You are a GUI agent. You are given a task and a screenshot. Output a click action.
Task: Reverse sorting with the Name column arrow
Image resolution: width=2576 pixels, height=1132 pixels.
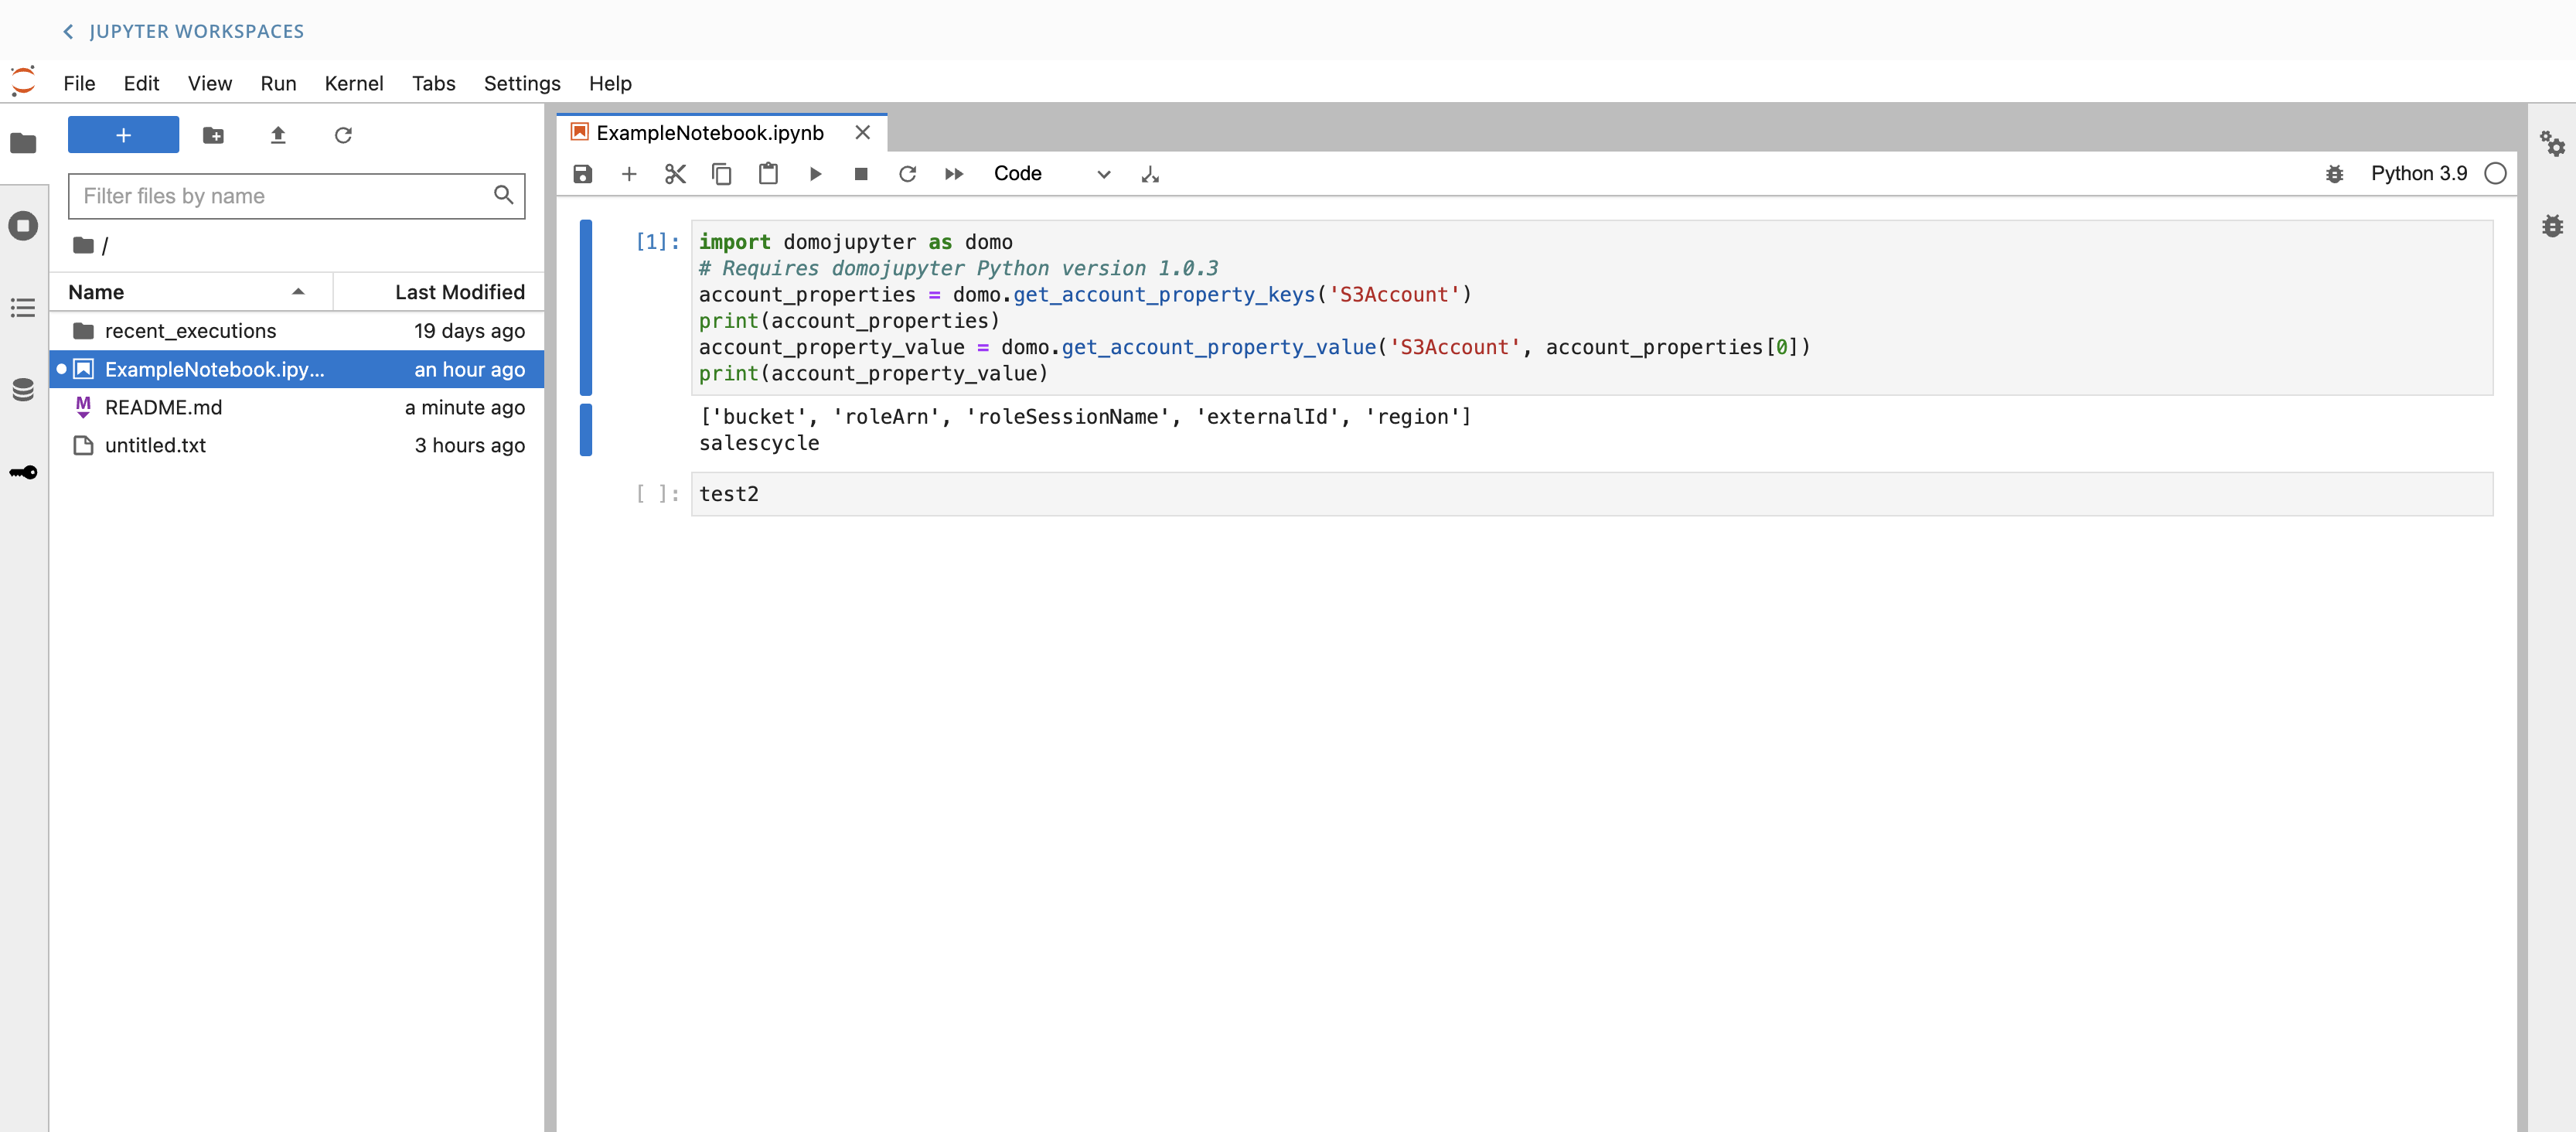(x=298, y=292)
